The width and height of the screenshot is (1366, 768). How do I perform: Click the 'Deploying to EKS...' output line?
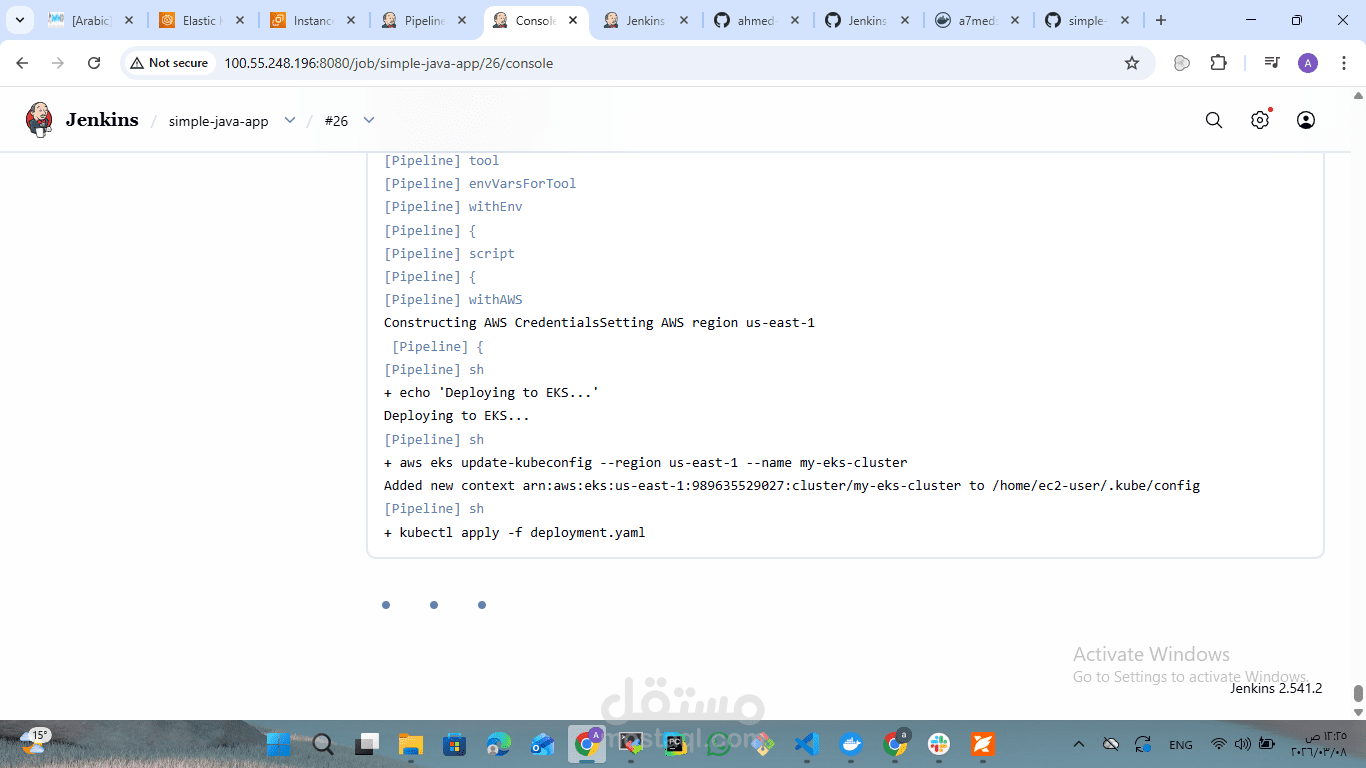(x=457, y=415)
